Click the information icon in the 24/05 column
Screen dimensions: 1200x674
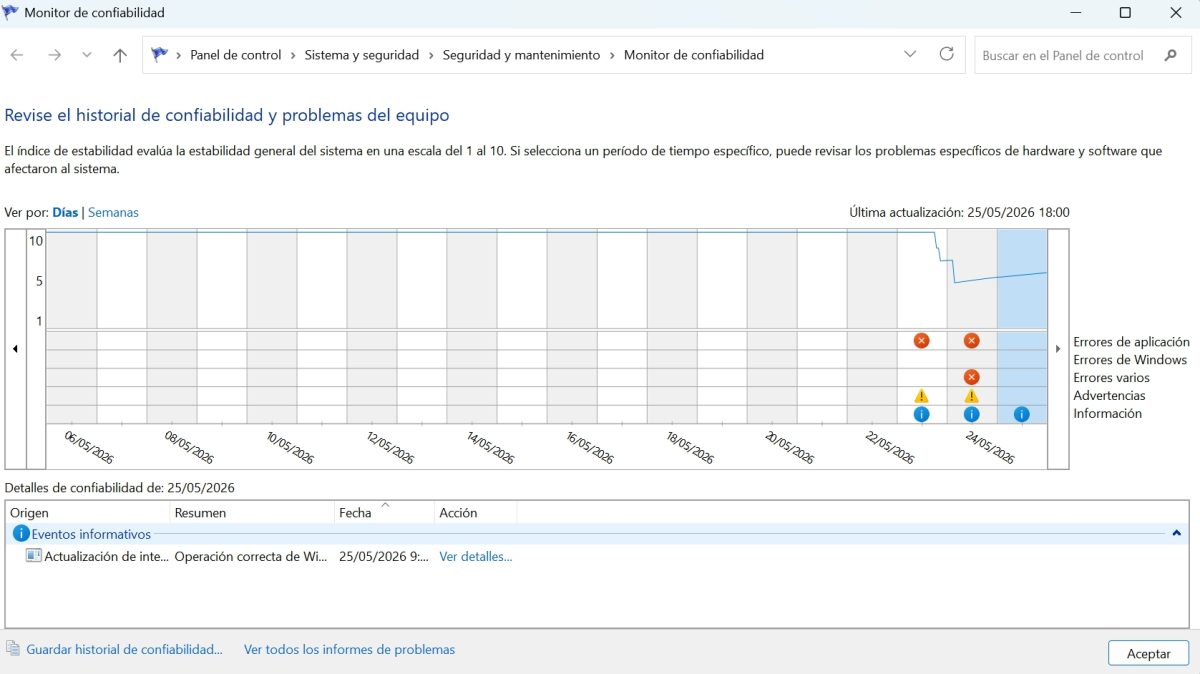point(971,414)
